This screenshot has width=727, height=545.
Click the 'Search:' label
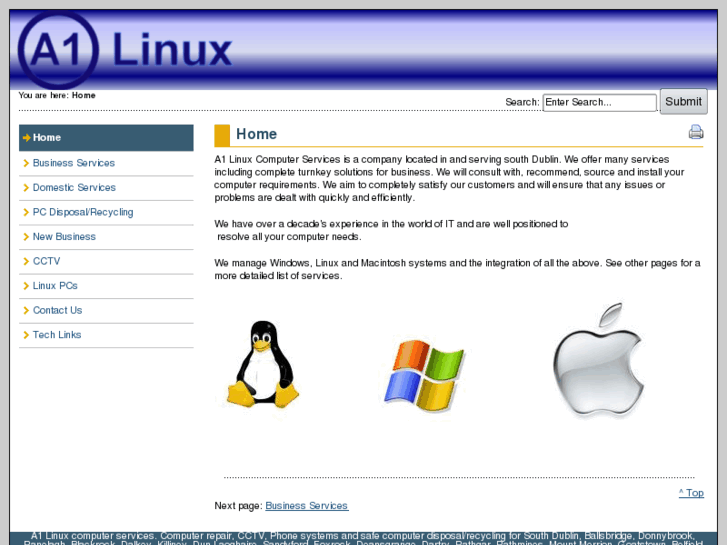pos(522,102)
